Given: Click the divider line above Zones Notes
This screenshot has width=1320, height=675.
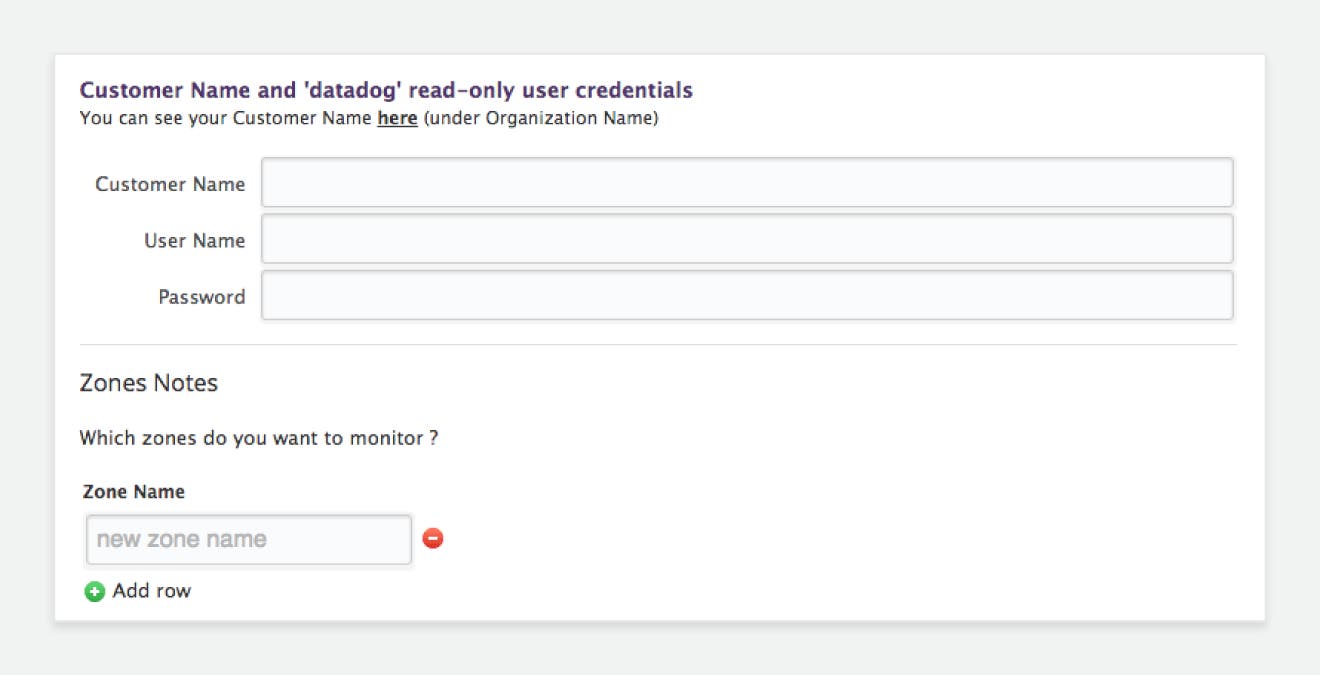Looking at the screenshot, I should [x=658, y=345].
